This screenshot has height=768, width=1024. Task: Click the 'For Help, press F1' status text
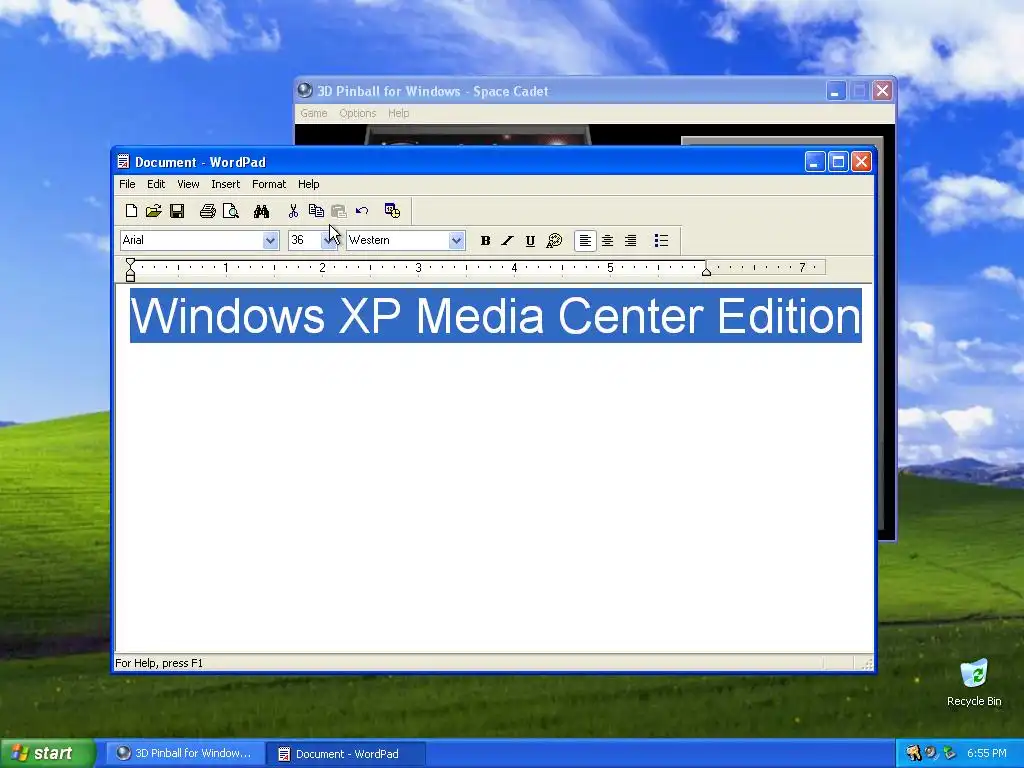159,664
